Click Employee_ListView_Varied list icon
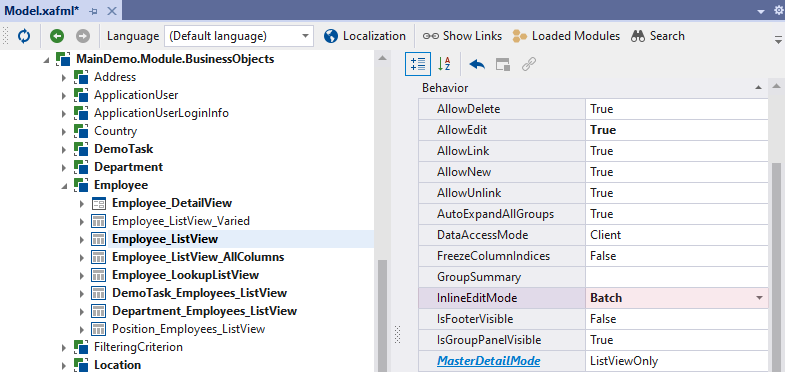Screen dimensions: 785x372 click(x=99, y=221)
